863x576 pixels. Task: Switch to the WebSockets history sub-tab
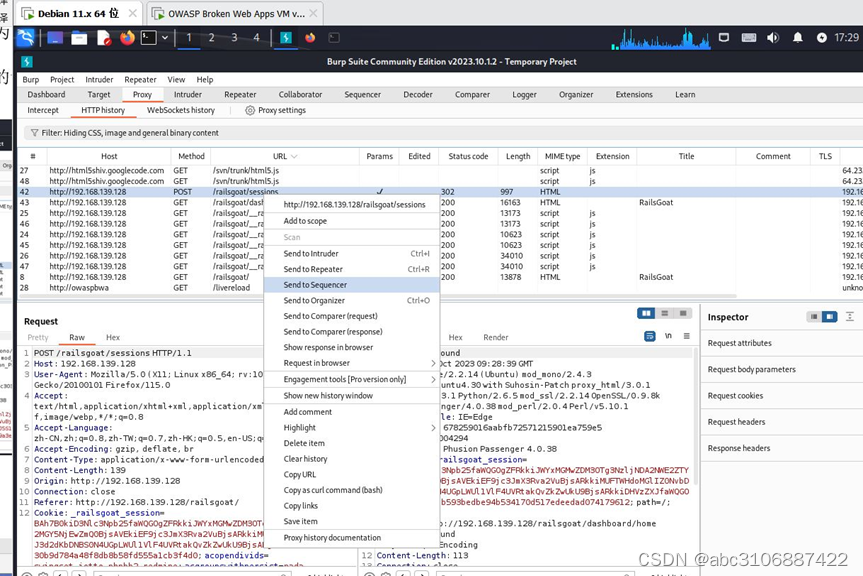point(181,110)
